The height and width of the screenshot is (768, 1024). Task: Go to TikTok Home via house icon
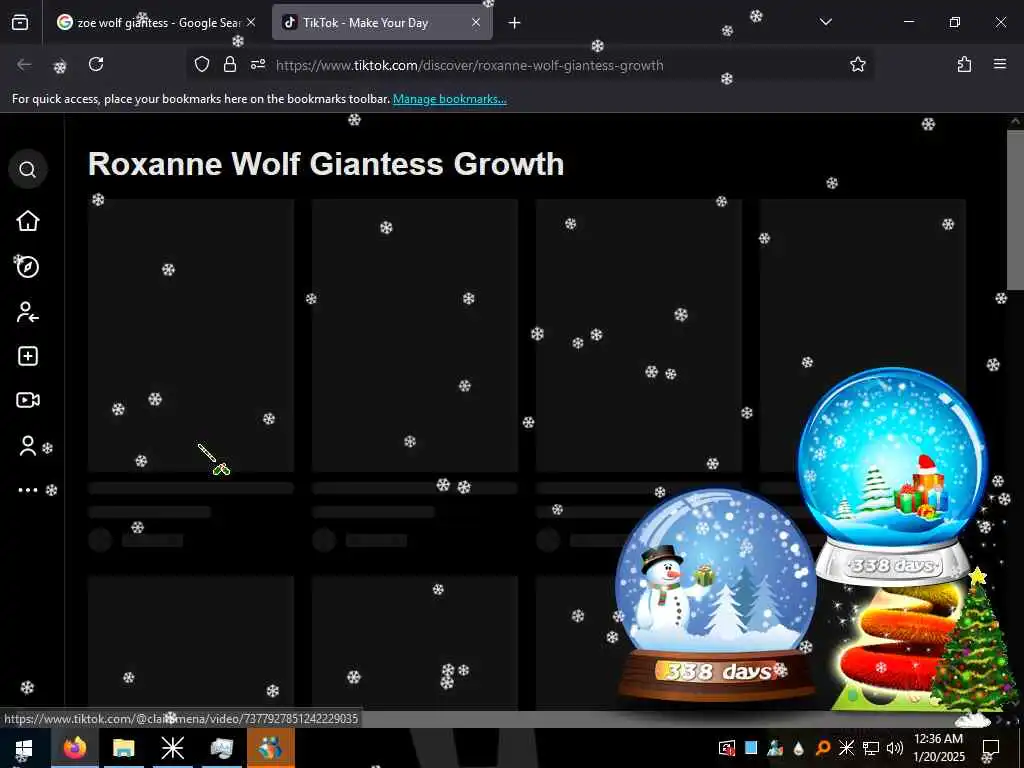pos(27,221)
